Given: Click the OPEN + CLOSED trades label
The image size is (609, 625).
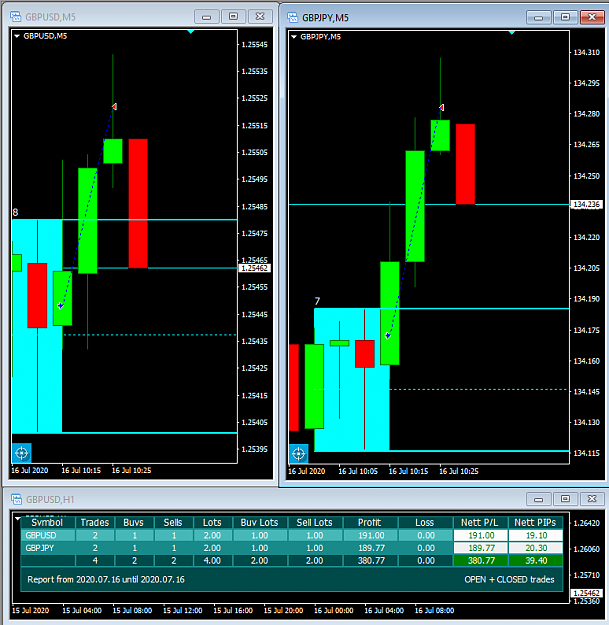Looking at the screenshot, I should (x=509, y=580).
